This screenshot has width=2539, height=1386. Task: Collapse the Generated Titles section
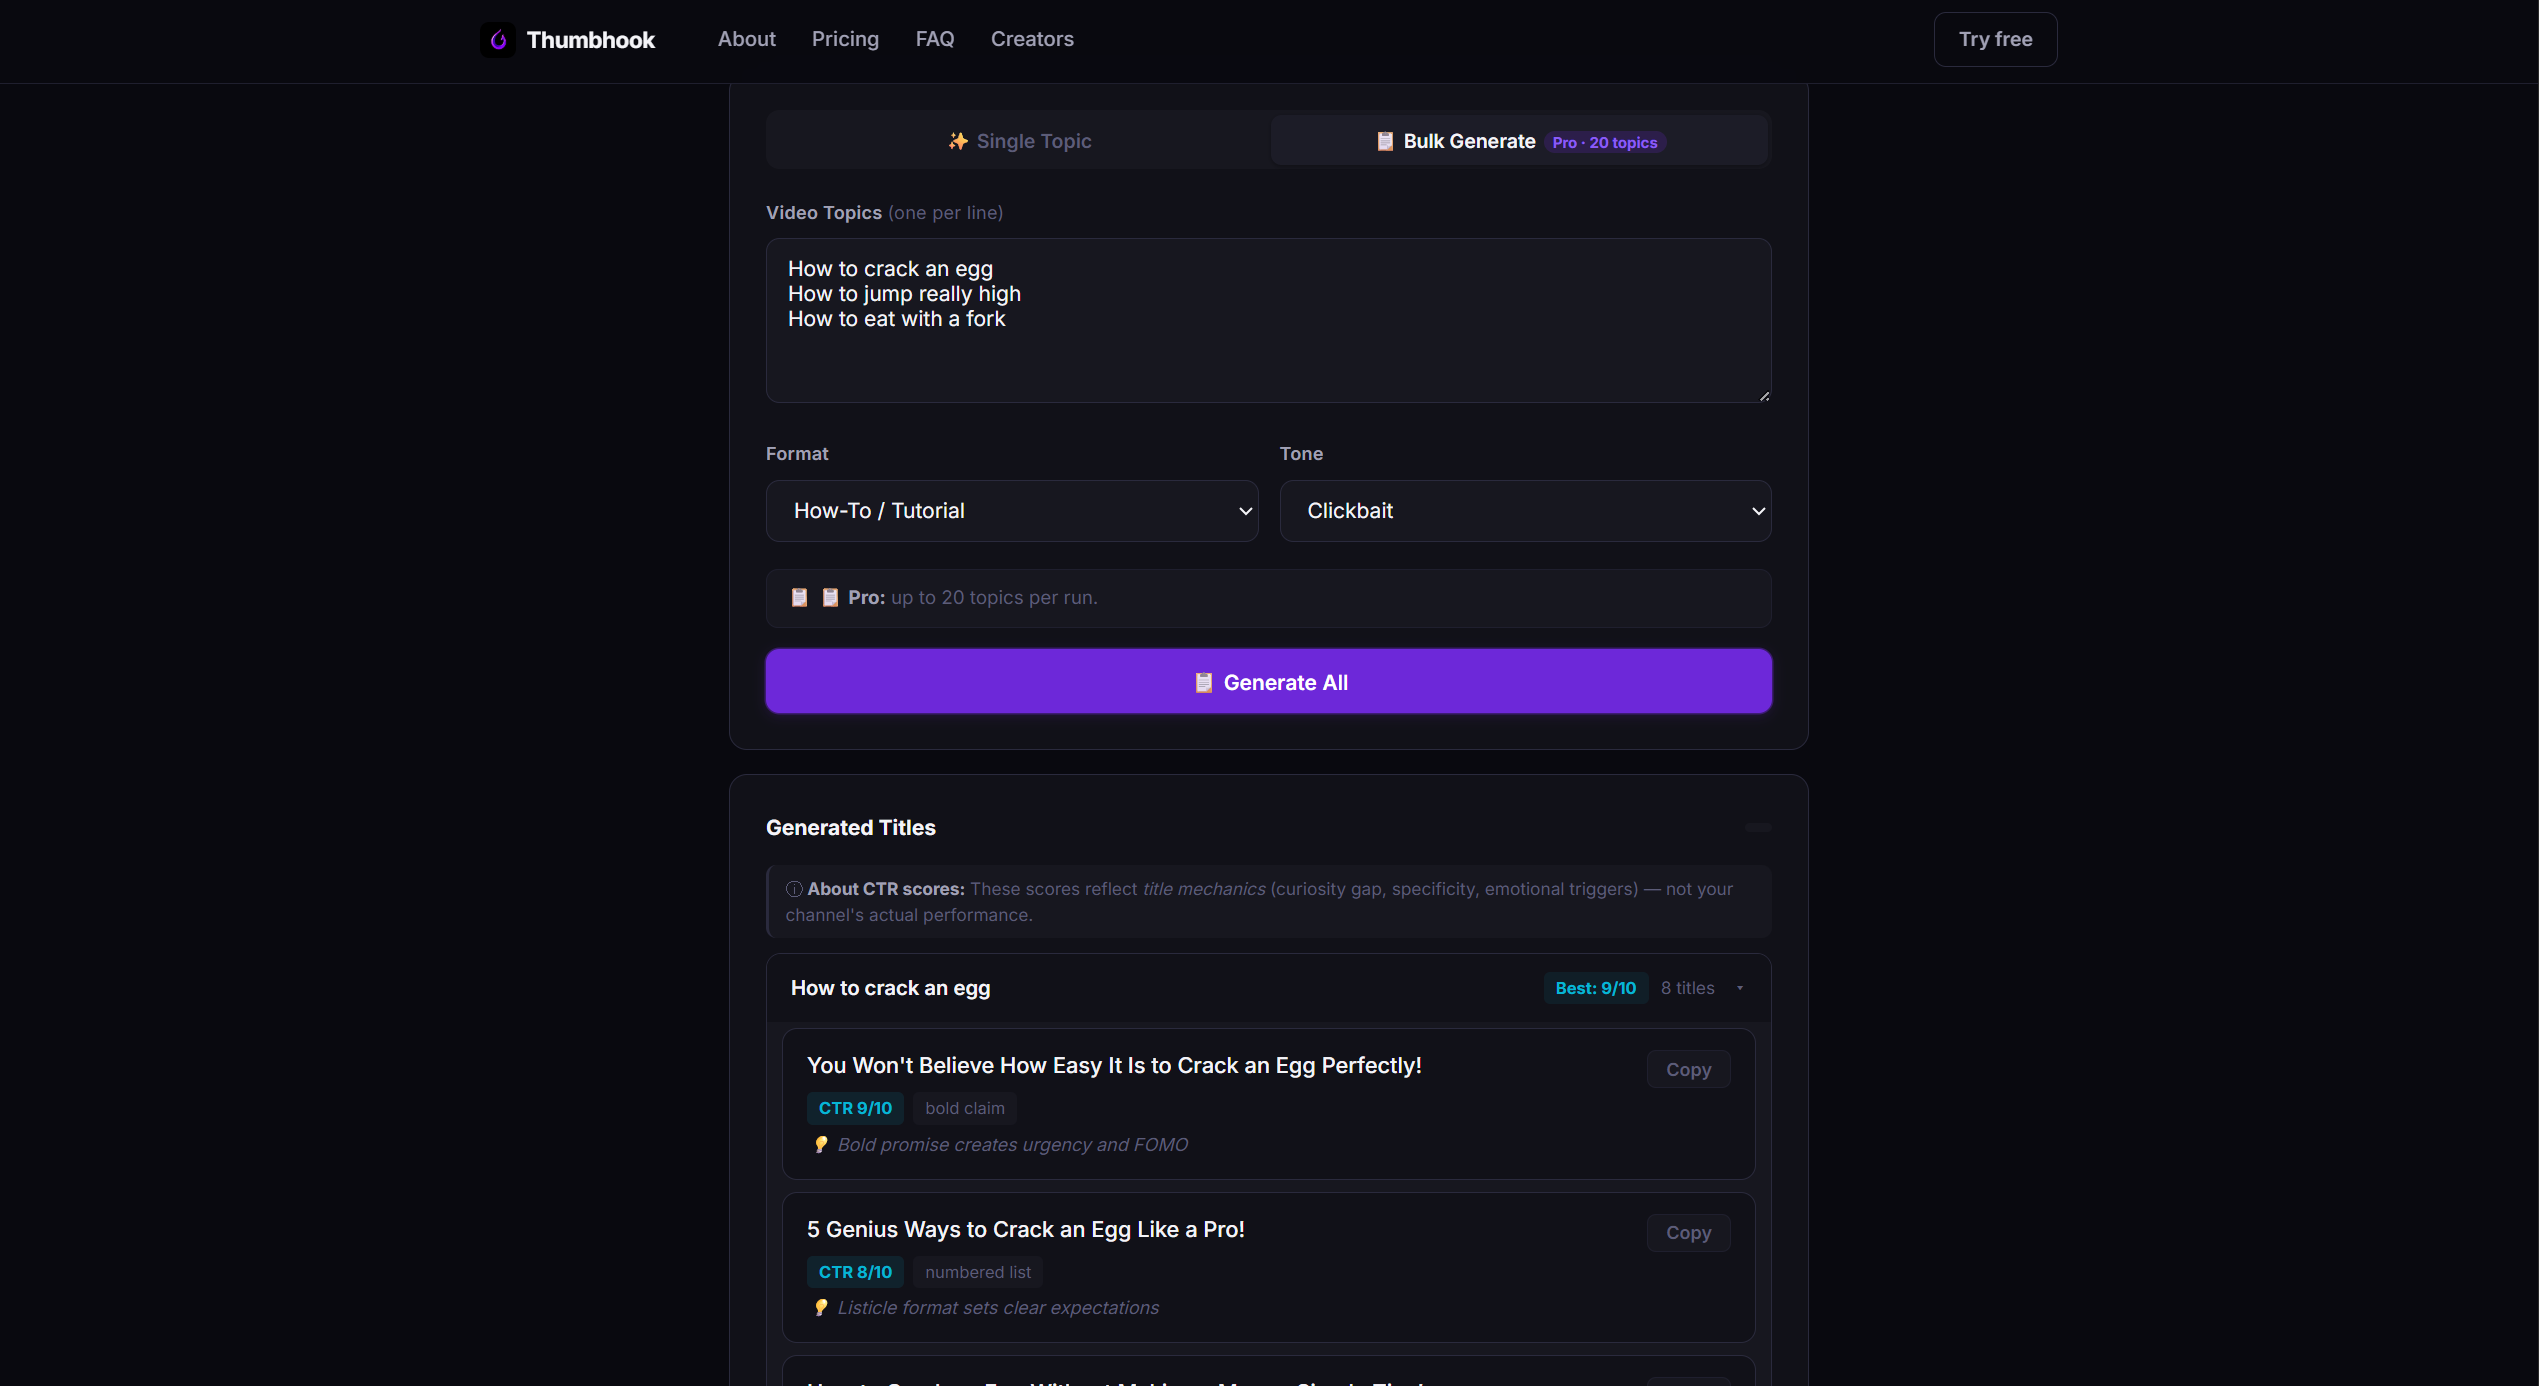point(1757,827)
